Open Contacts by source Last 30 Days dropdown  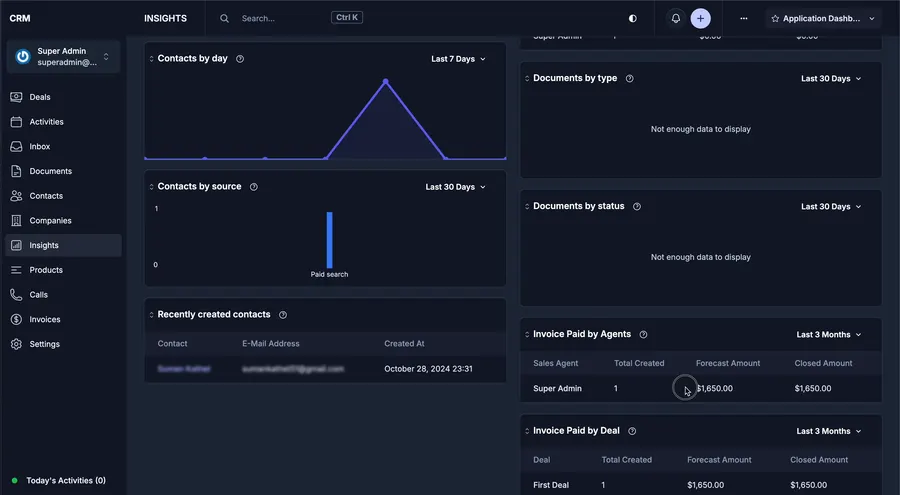455,187
